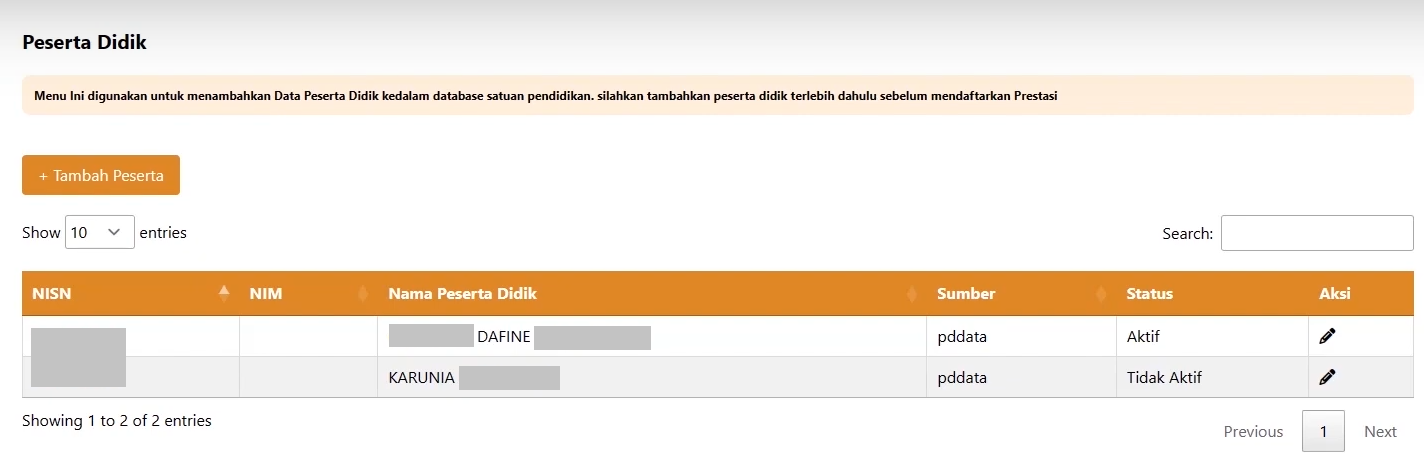The height and width of the screenshot is (460, 1424).
Task: Go to the Previous page
Action: coord(1253,431)
